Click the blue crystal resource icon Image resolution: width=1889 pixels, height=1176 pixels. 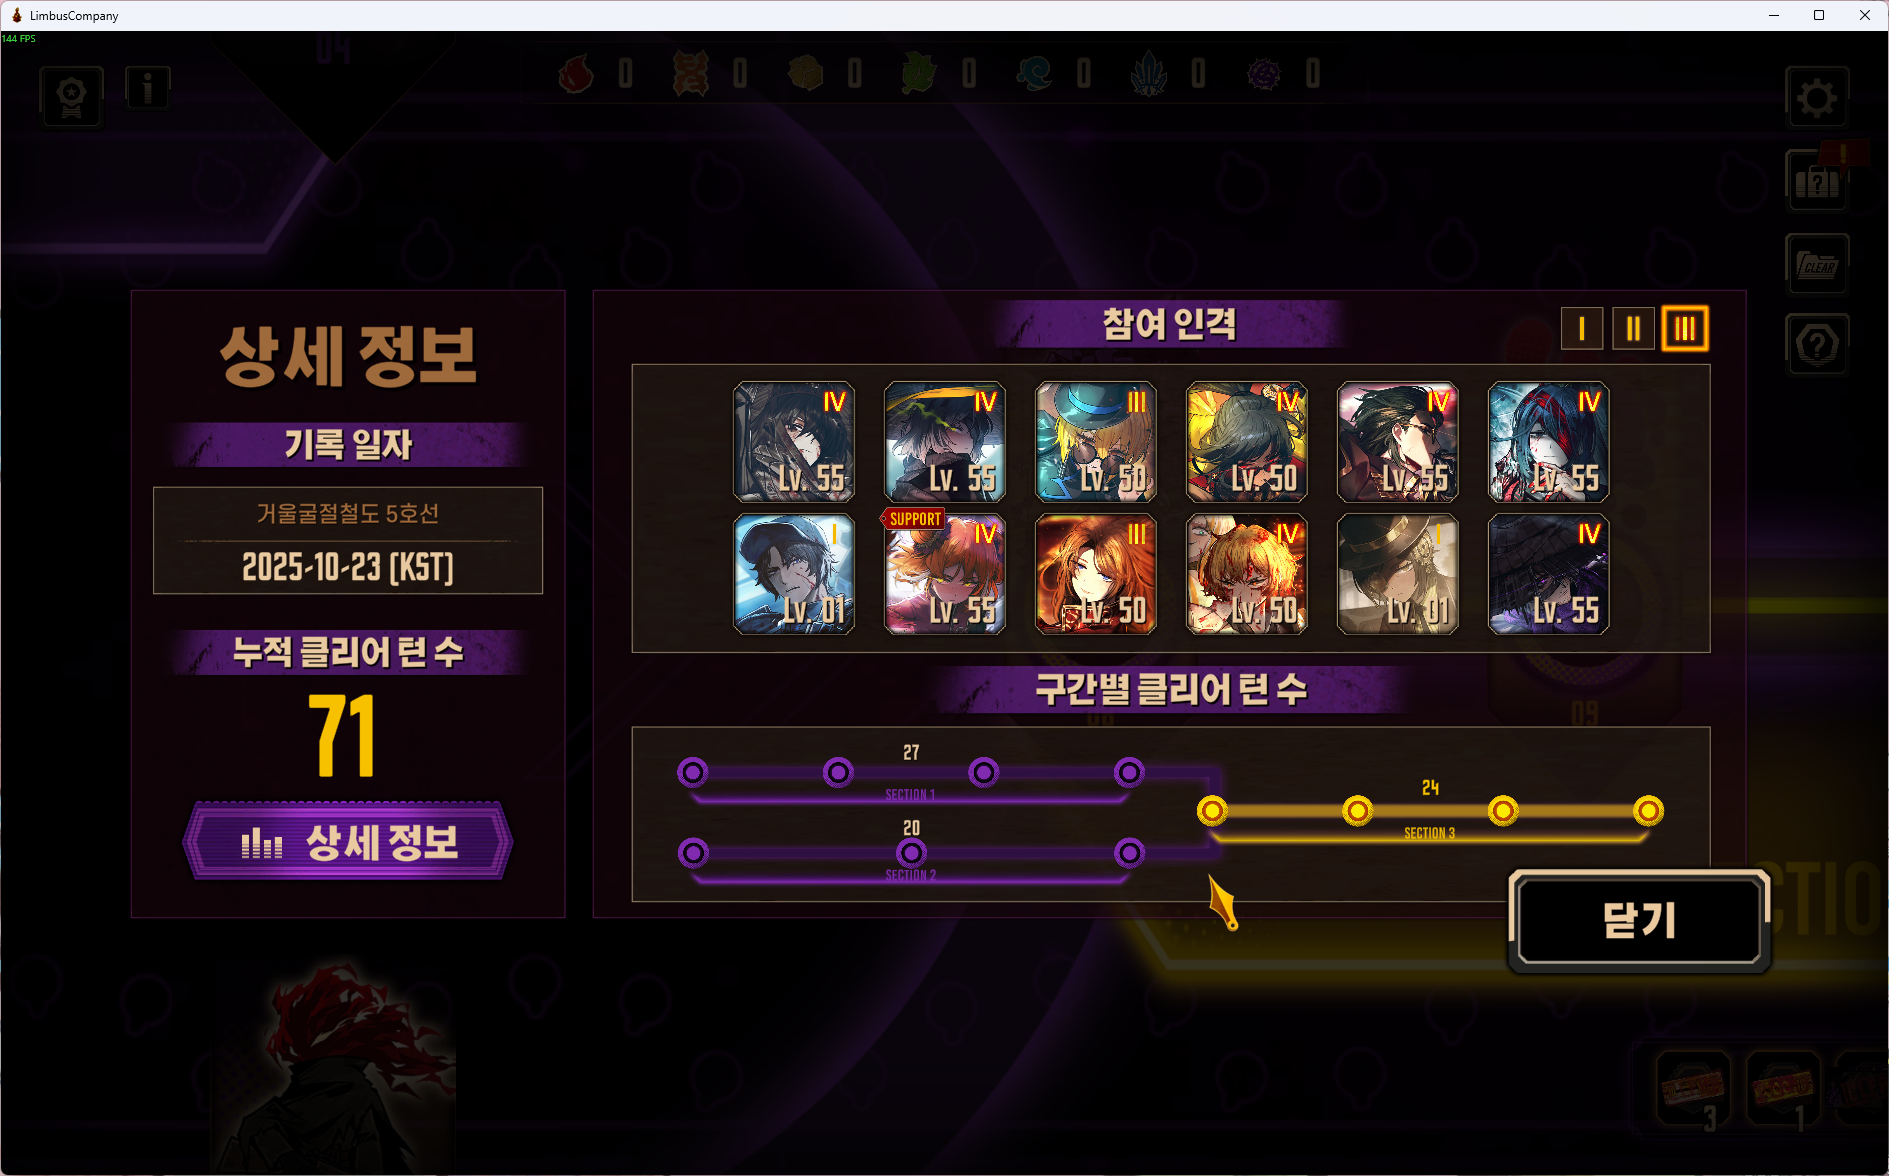point(1149,74)
